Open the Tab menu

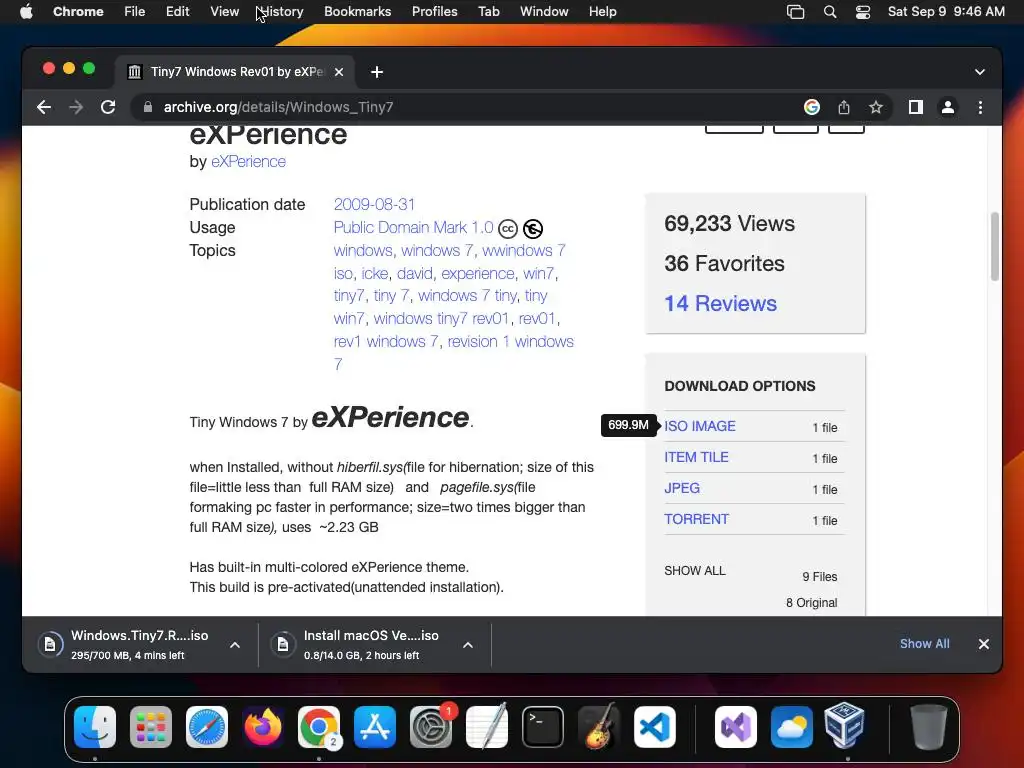click(488, 12)
